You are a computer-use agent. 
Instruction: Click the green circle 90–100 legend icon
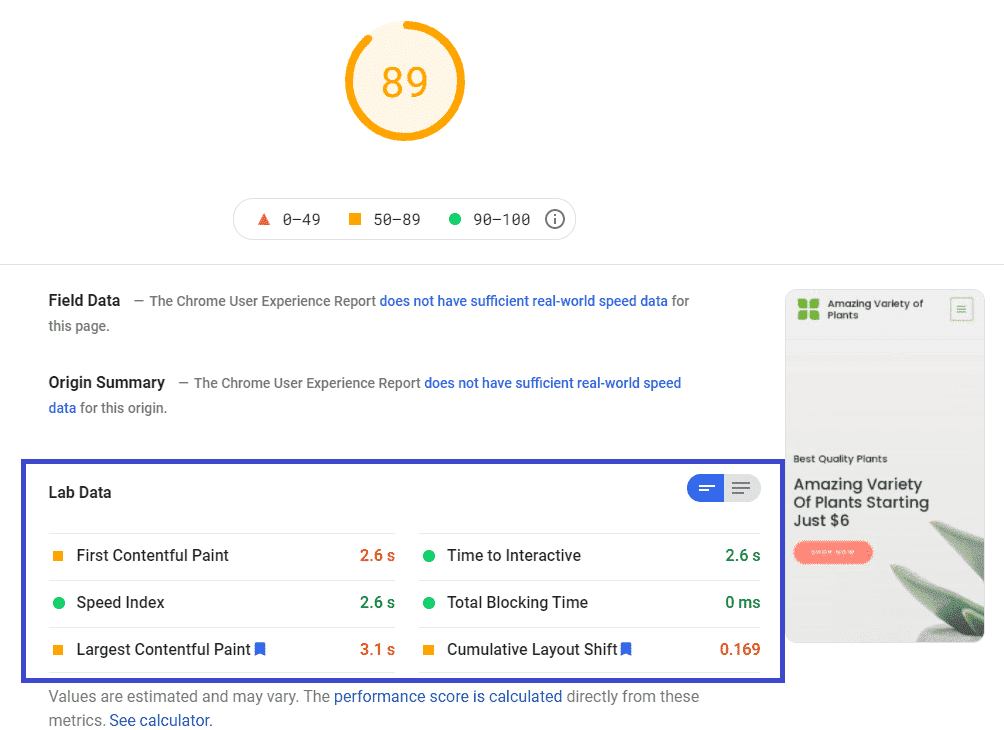pos(455,219)
